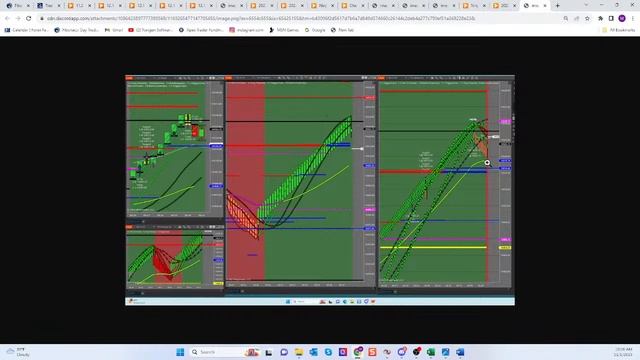Open the Chrome three-dot menu

click(633, 18)
